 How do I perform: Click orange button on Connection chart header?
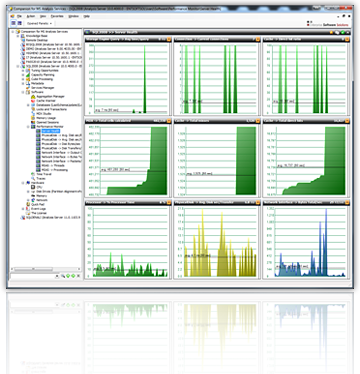(x=258, y=39)
